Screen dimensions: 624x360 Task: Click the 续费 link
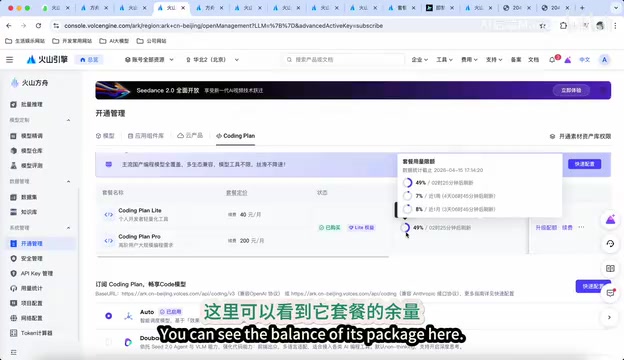click(567, 228)
